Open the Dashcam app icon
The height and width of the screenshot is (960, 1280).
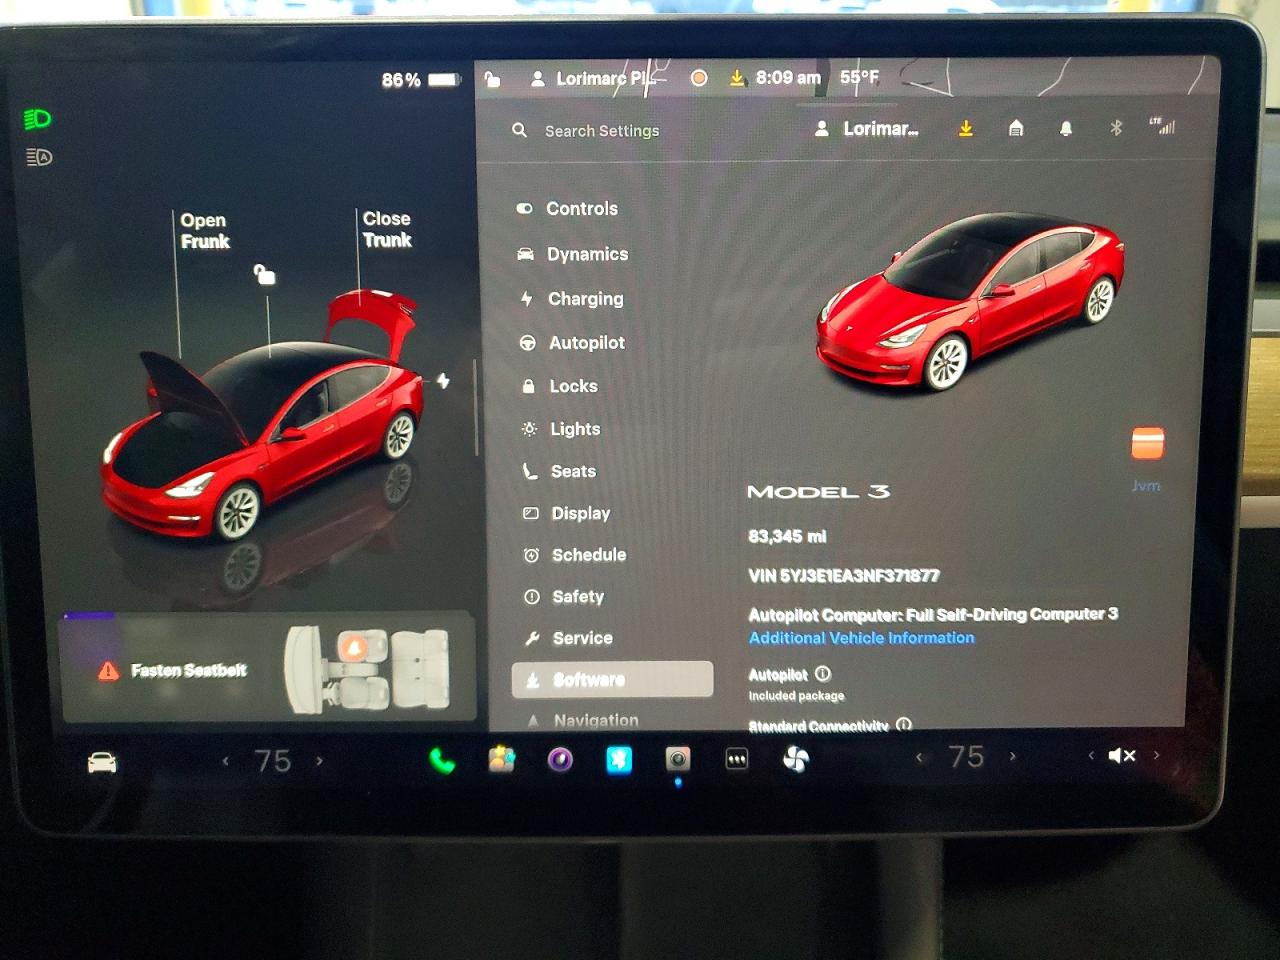(x=678, y=760)
